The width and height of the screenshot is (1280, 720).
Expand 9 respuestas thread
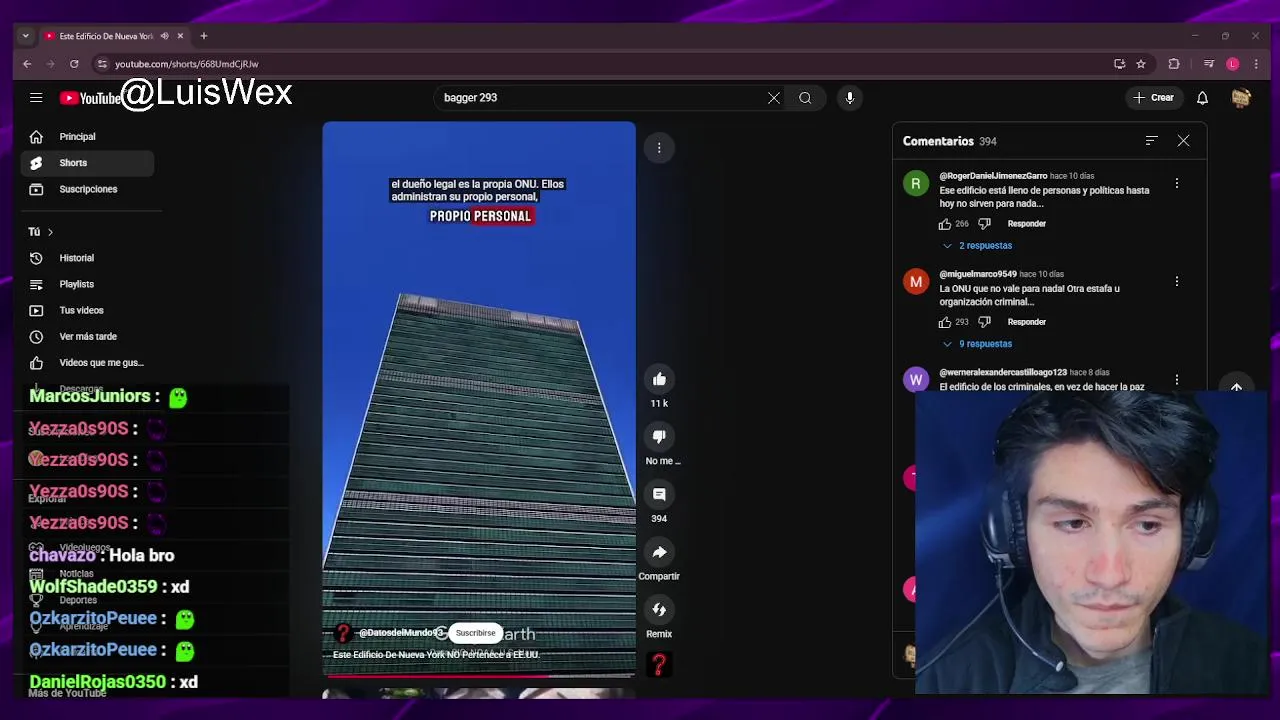pyautogui.click(x=976, y=344)
